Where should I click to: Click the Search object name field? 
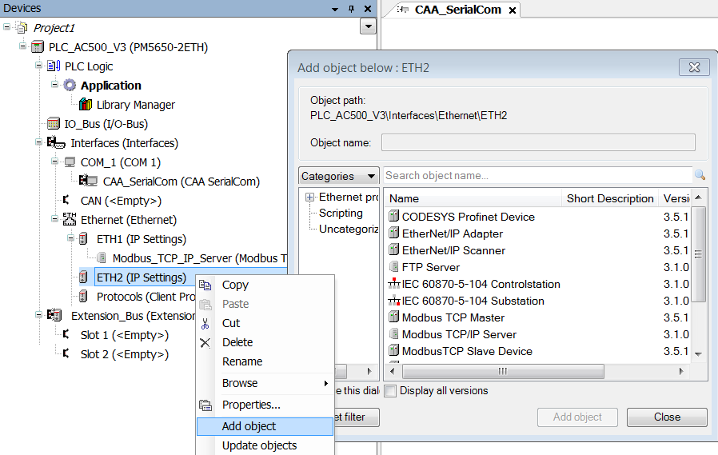536,176
